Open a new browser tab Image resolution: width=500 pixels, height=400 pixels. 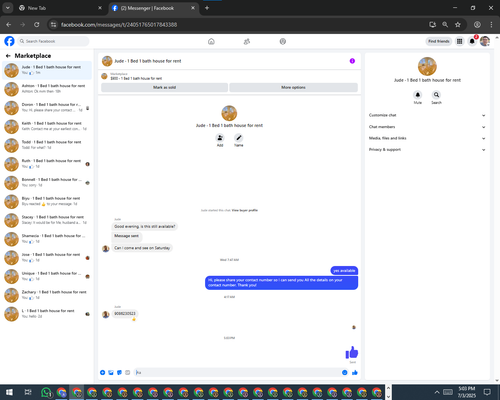pyautogui.click(x=207, y=8)
